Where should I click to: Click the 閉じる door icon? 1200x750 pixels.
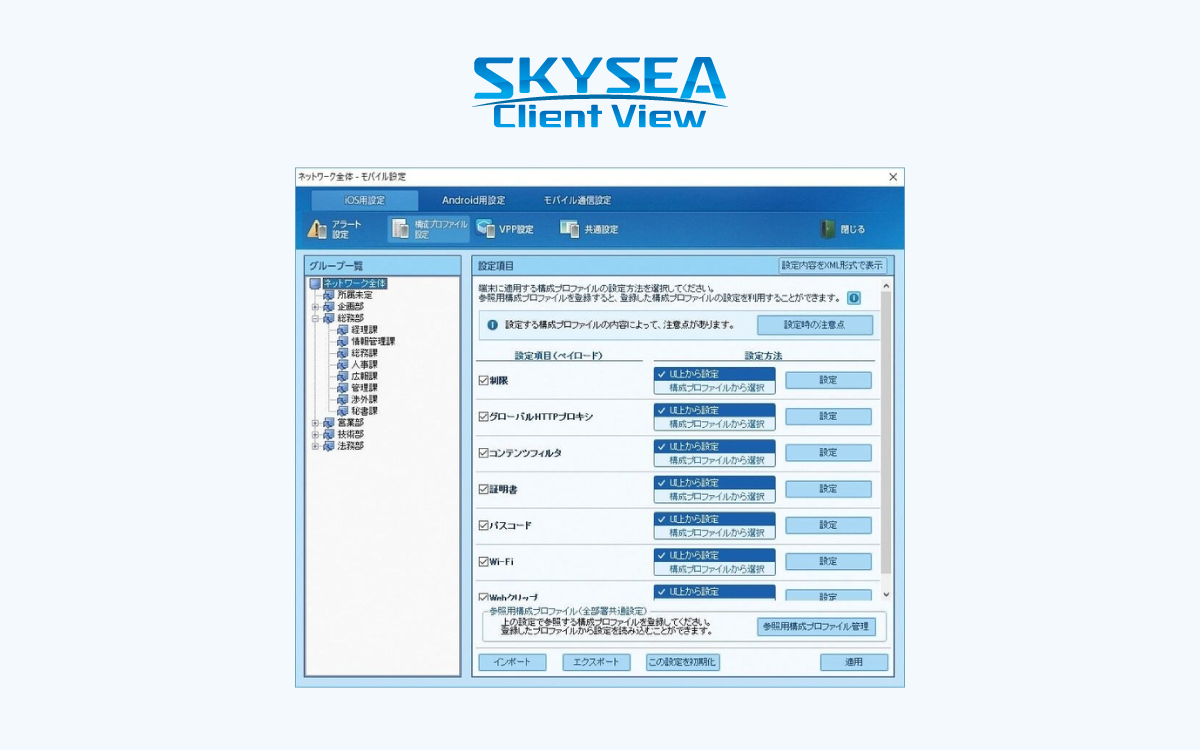click(x=828, y=229)
